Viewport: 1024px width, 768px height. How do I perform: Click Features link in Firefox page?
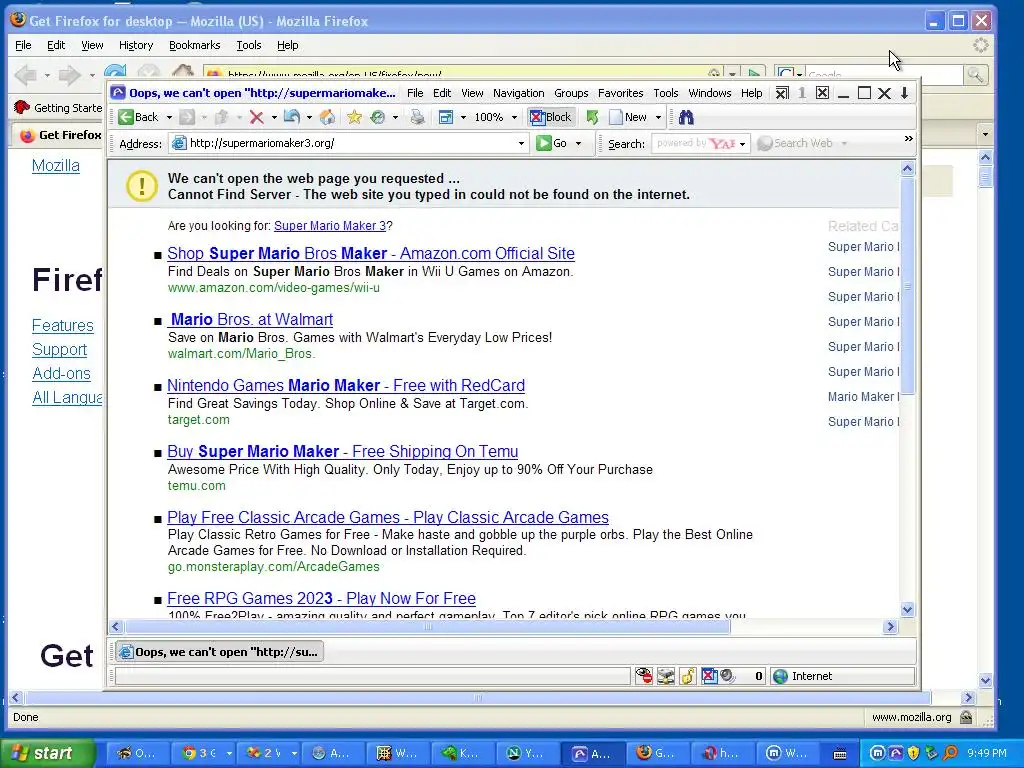tap(63, 325)
